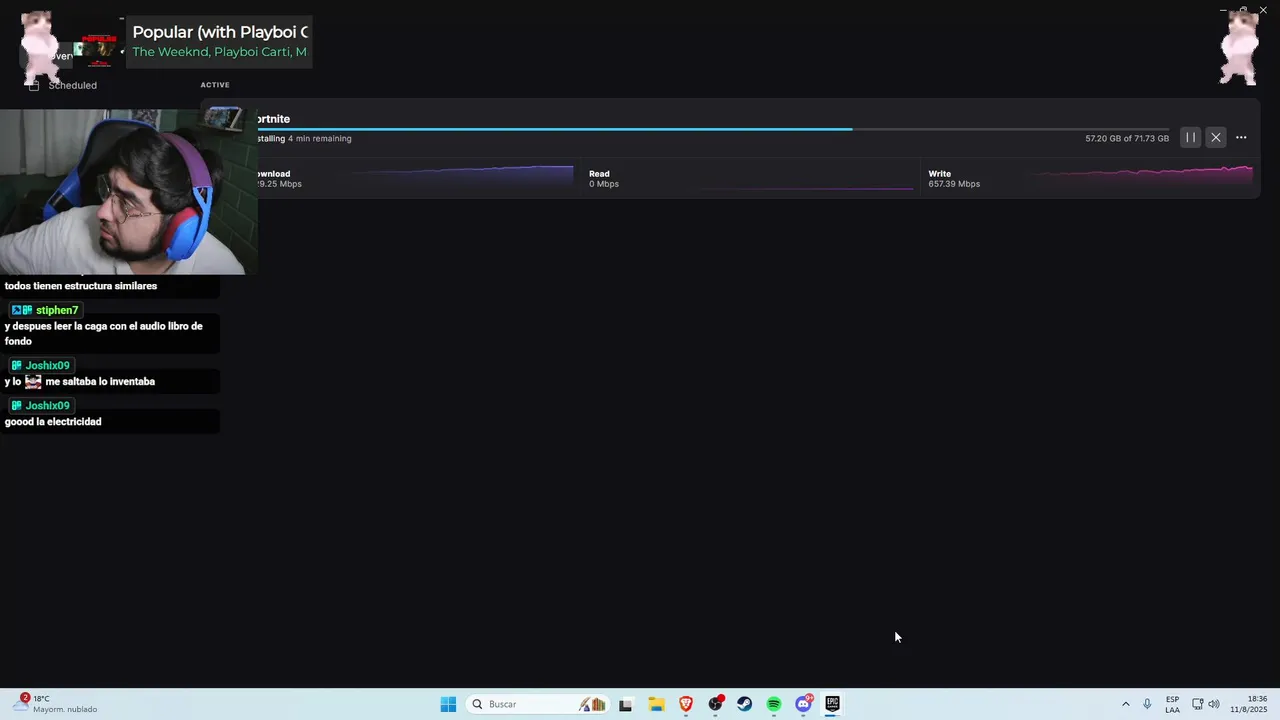Viewport: 1280px width, 720px height.
Task: Click the Fortnite game title
Action: 273,119
